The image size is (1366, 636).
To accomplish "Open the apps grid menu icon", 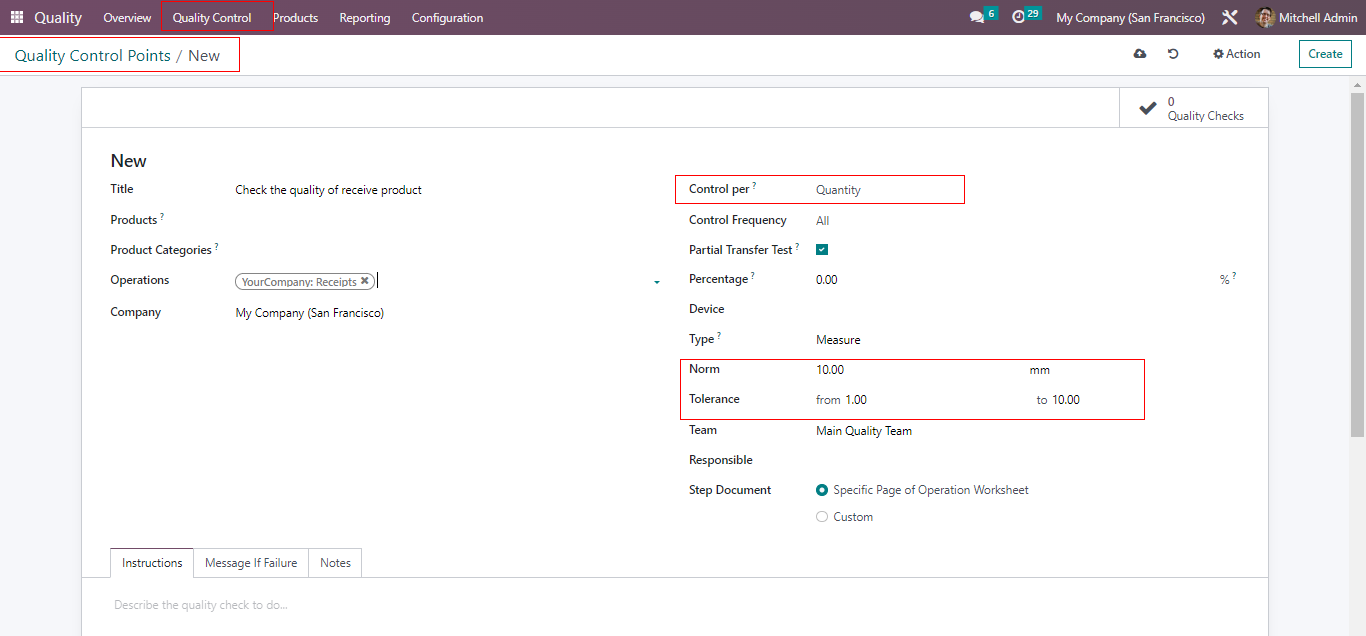I will [17, 18].
